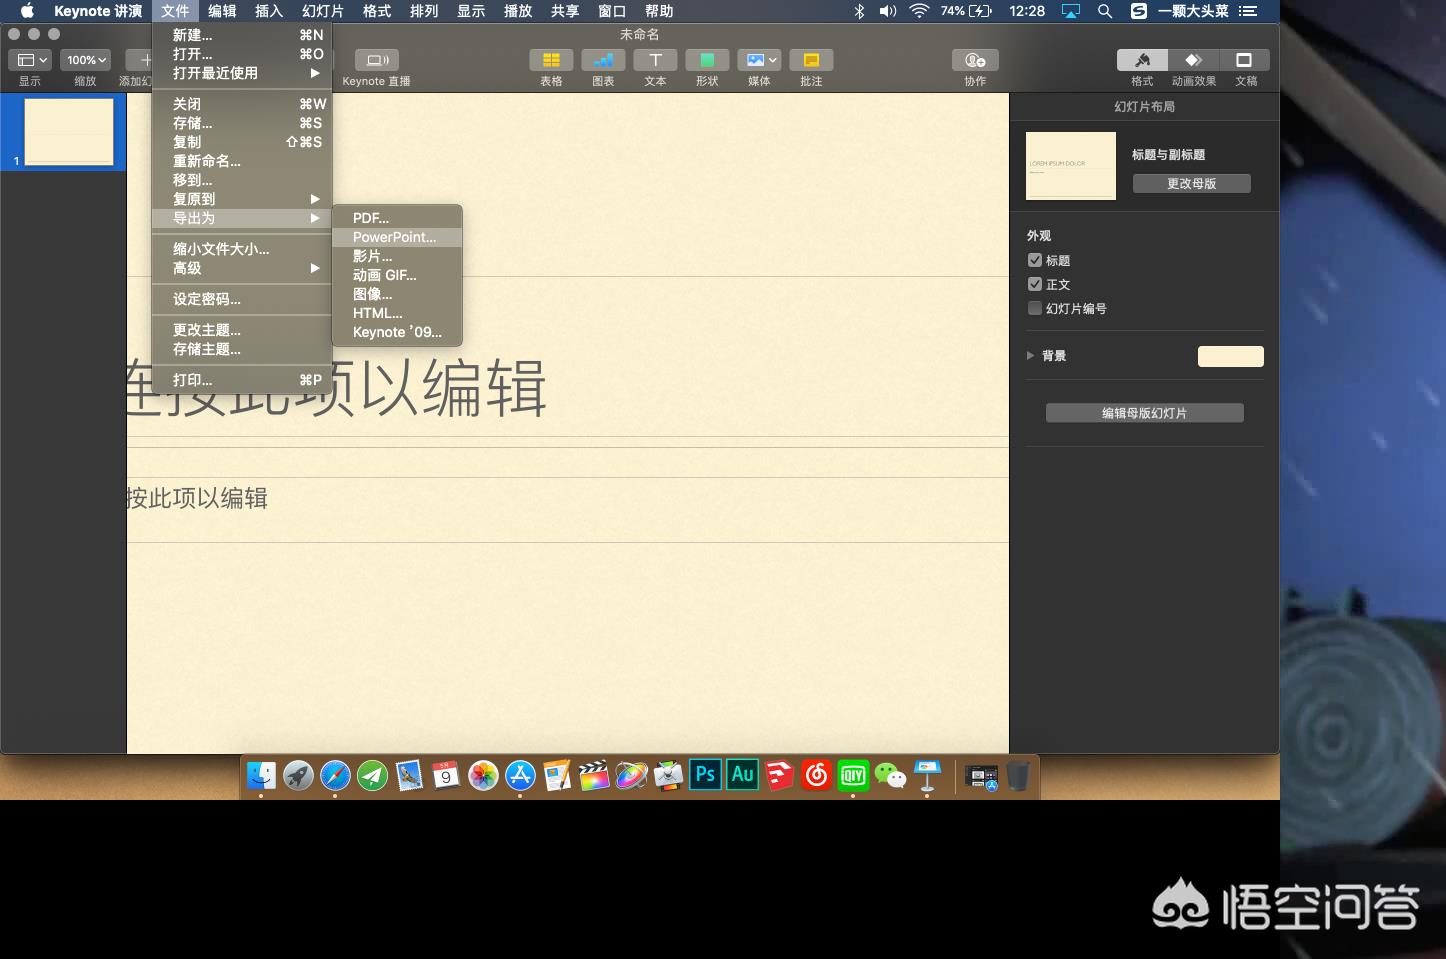1446x959 pixels.
Task: Open the 幻灯片 slide menu
Action: [323, 11]
